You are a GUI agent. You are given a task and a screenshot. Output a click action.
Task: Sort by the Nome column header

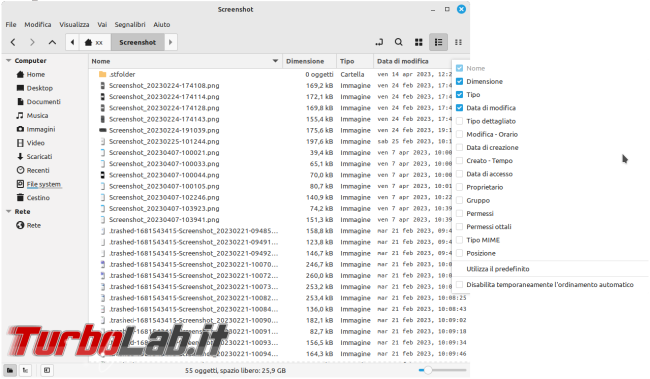185,61
